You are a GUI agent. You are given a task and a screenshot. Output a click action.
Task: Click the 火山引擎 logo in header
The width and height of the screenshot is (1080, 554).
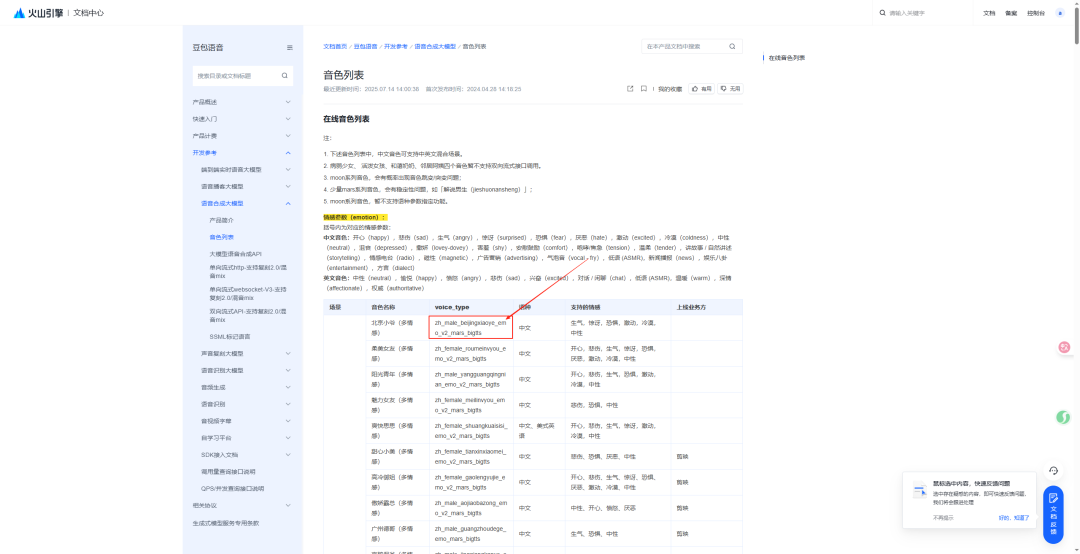[x=39, y=13]
